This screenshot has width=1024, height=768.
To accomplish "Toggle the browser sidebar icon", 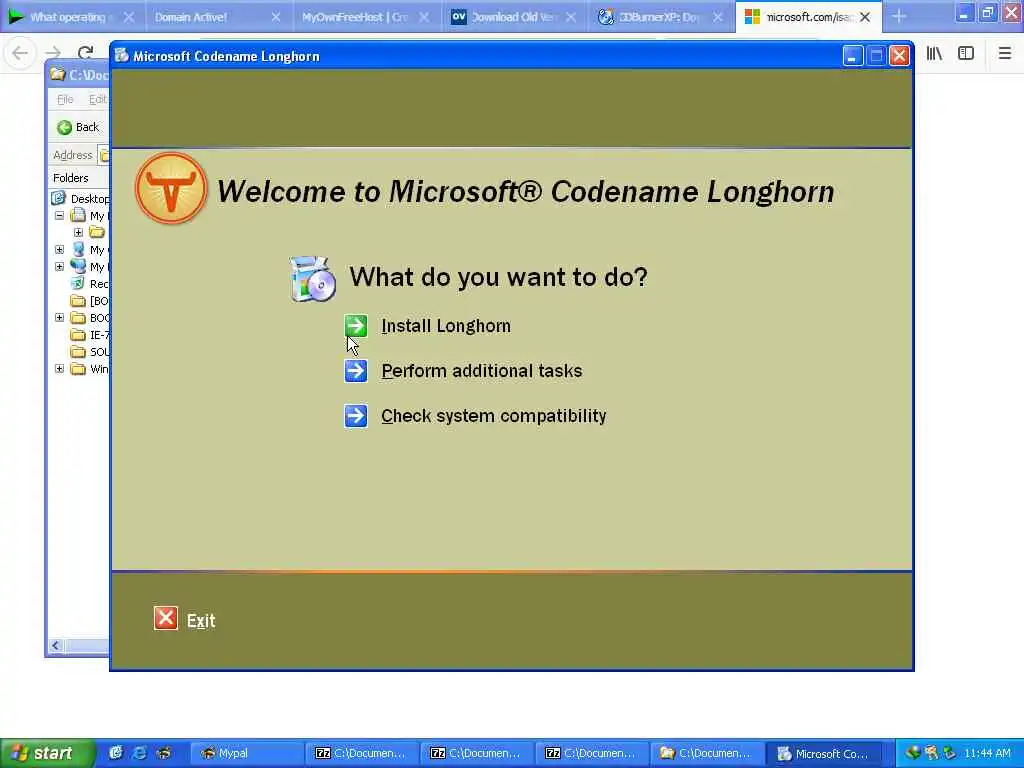I will (966, 54).
